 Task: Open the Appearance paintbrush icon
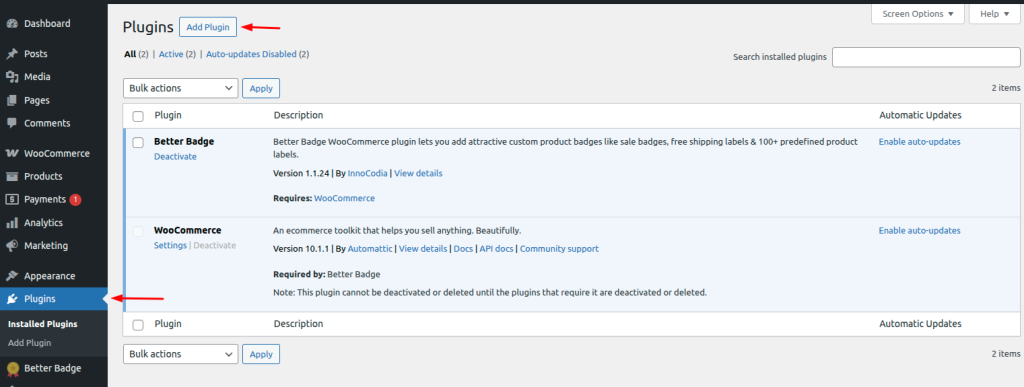pos(12,276)
